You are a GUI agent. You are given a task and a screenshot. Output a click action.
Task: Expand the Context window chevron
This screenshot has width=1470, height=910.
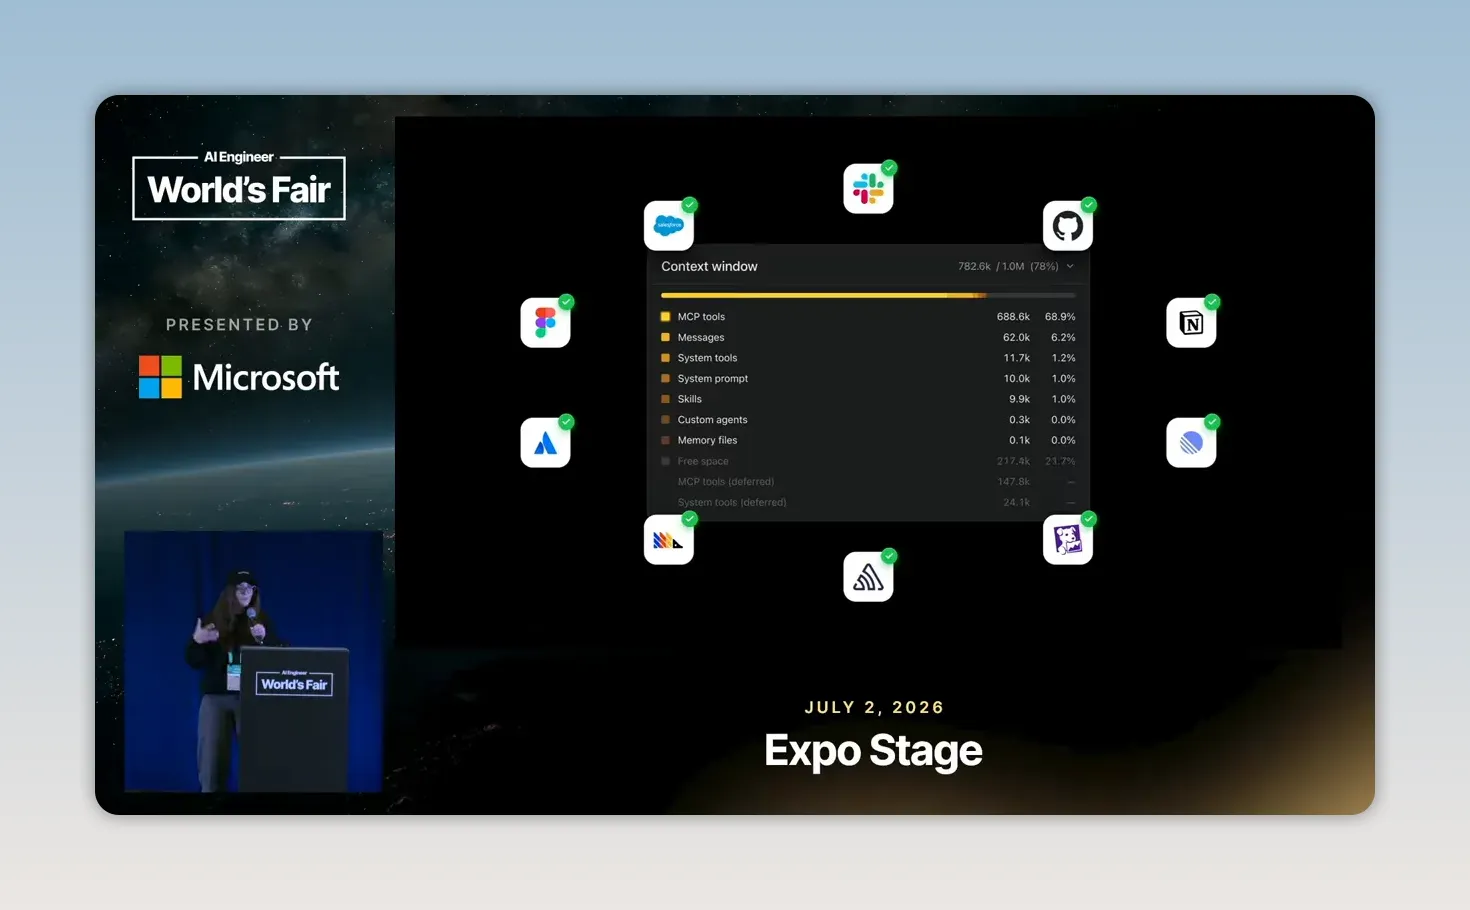[1070, 267]
